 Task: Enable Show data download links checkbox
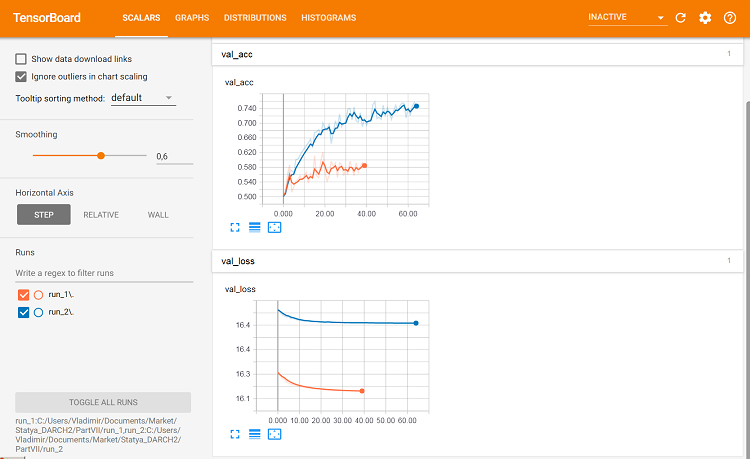point(21,59)
